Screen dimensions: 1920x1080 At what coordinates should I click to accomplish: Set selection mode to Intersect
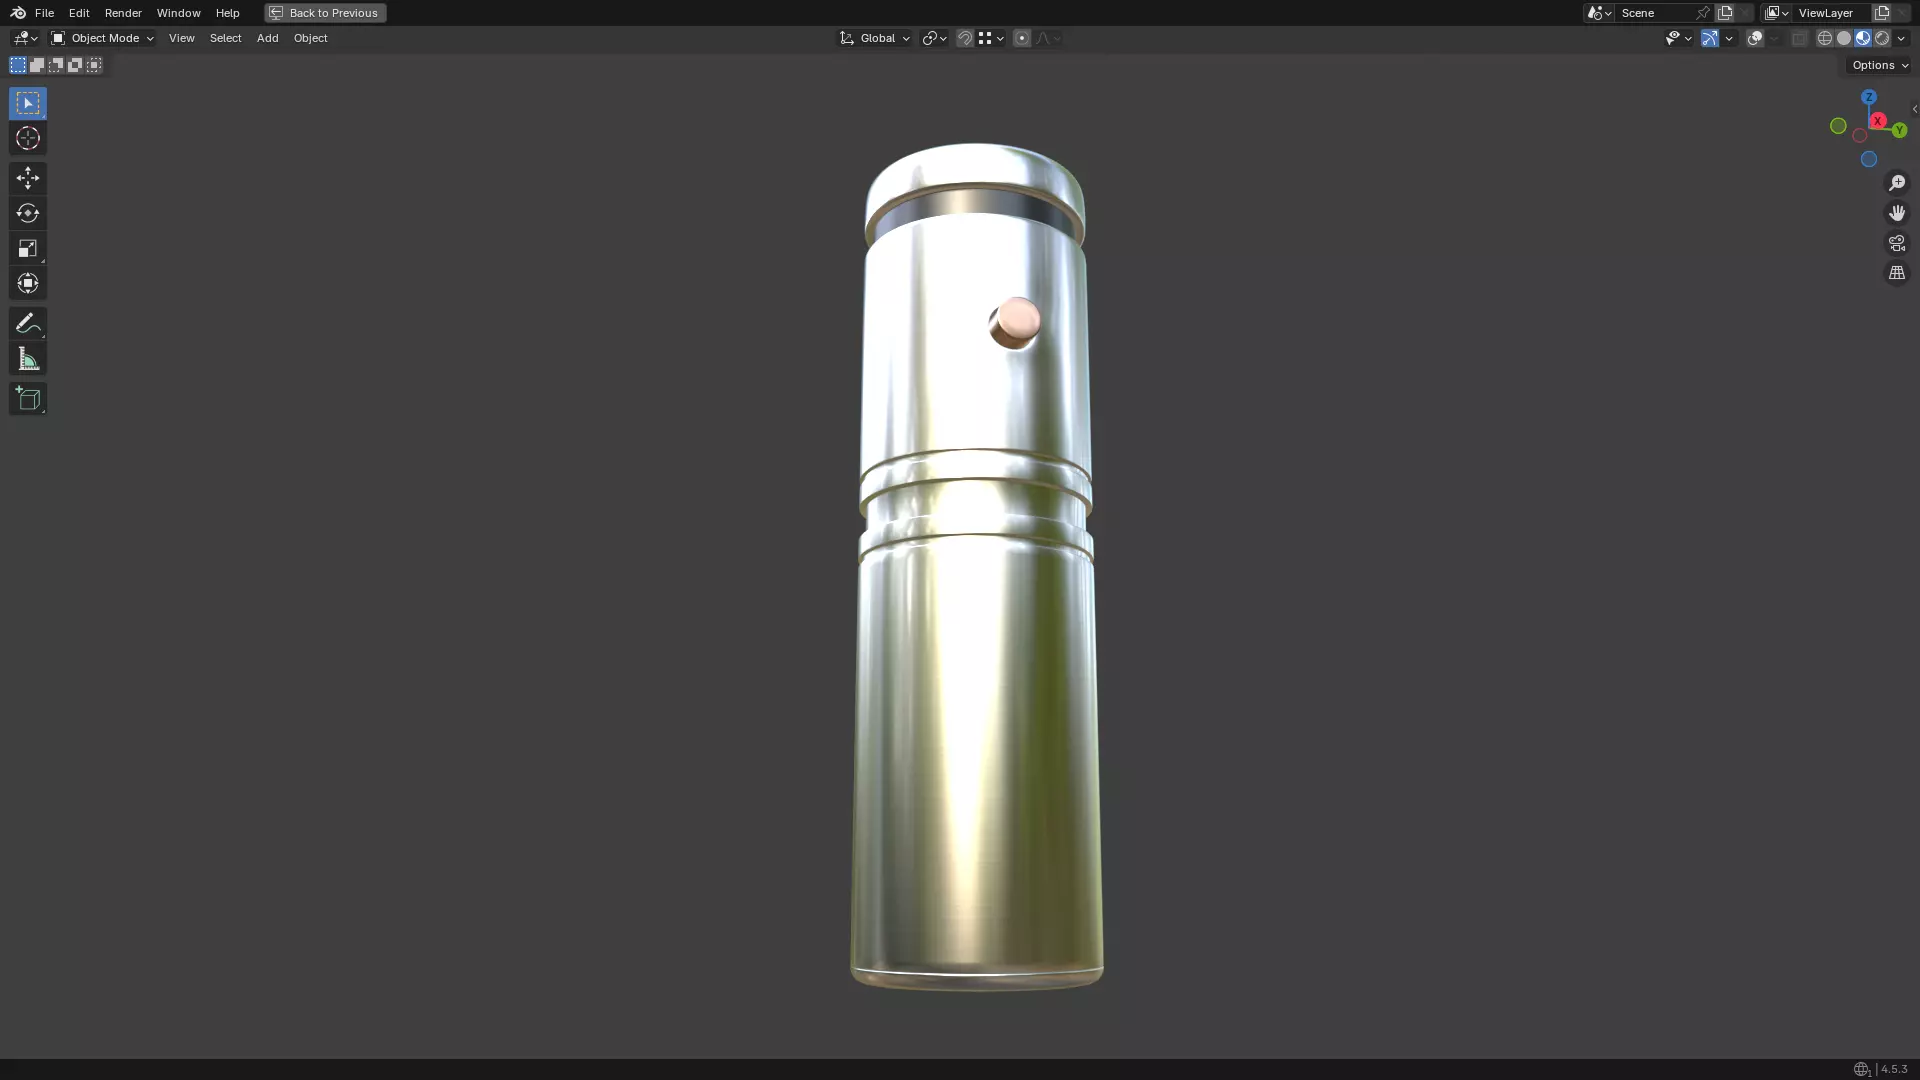pos(94,65)
